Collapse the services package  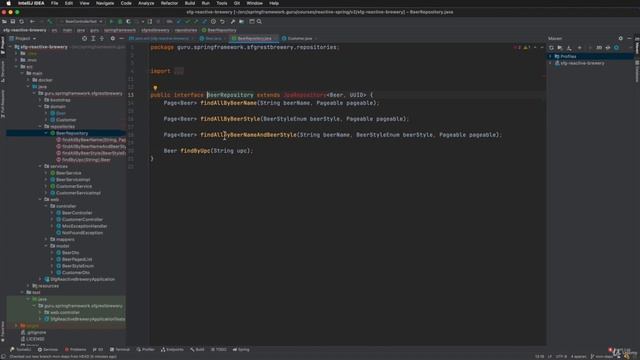click(x=40, y=166)
